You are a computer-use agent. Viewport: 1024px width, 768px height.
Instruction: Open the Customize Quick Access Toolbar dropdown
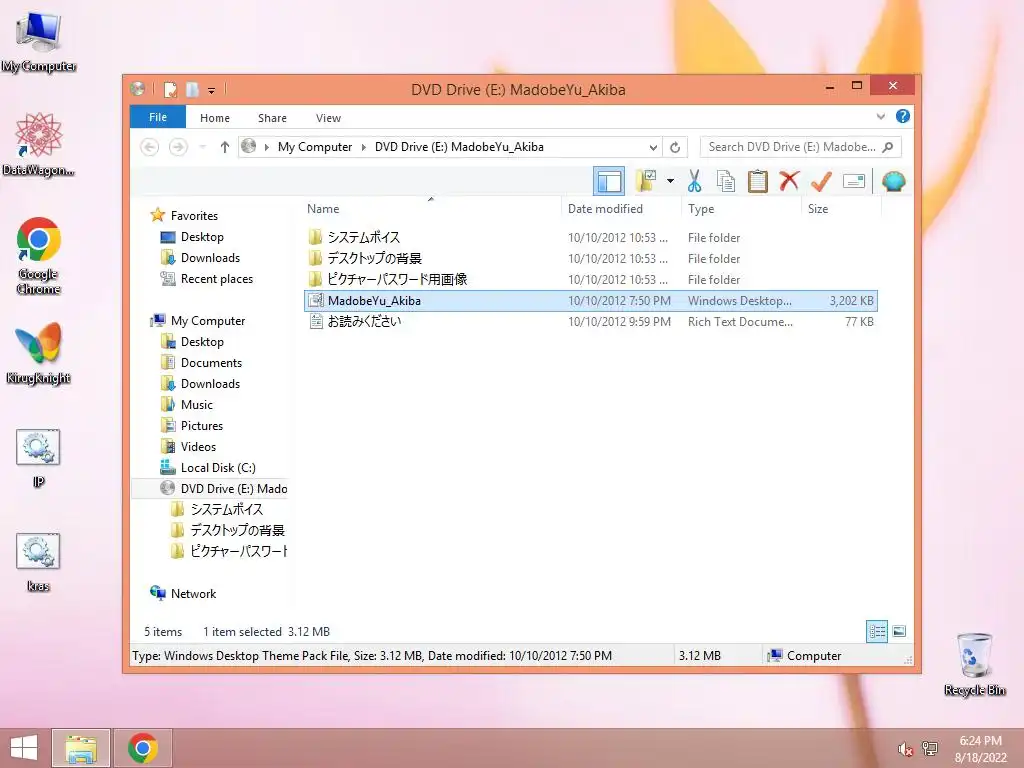[212, 90]
